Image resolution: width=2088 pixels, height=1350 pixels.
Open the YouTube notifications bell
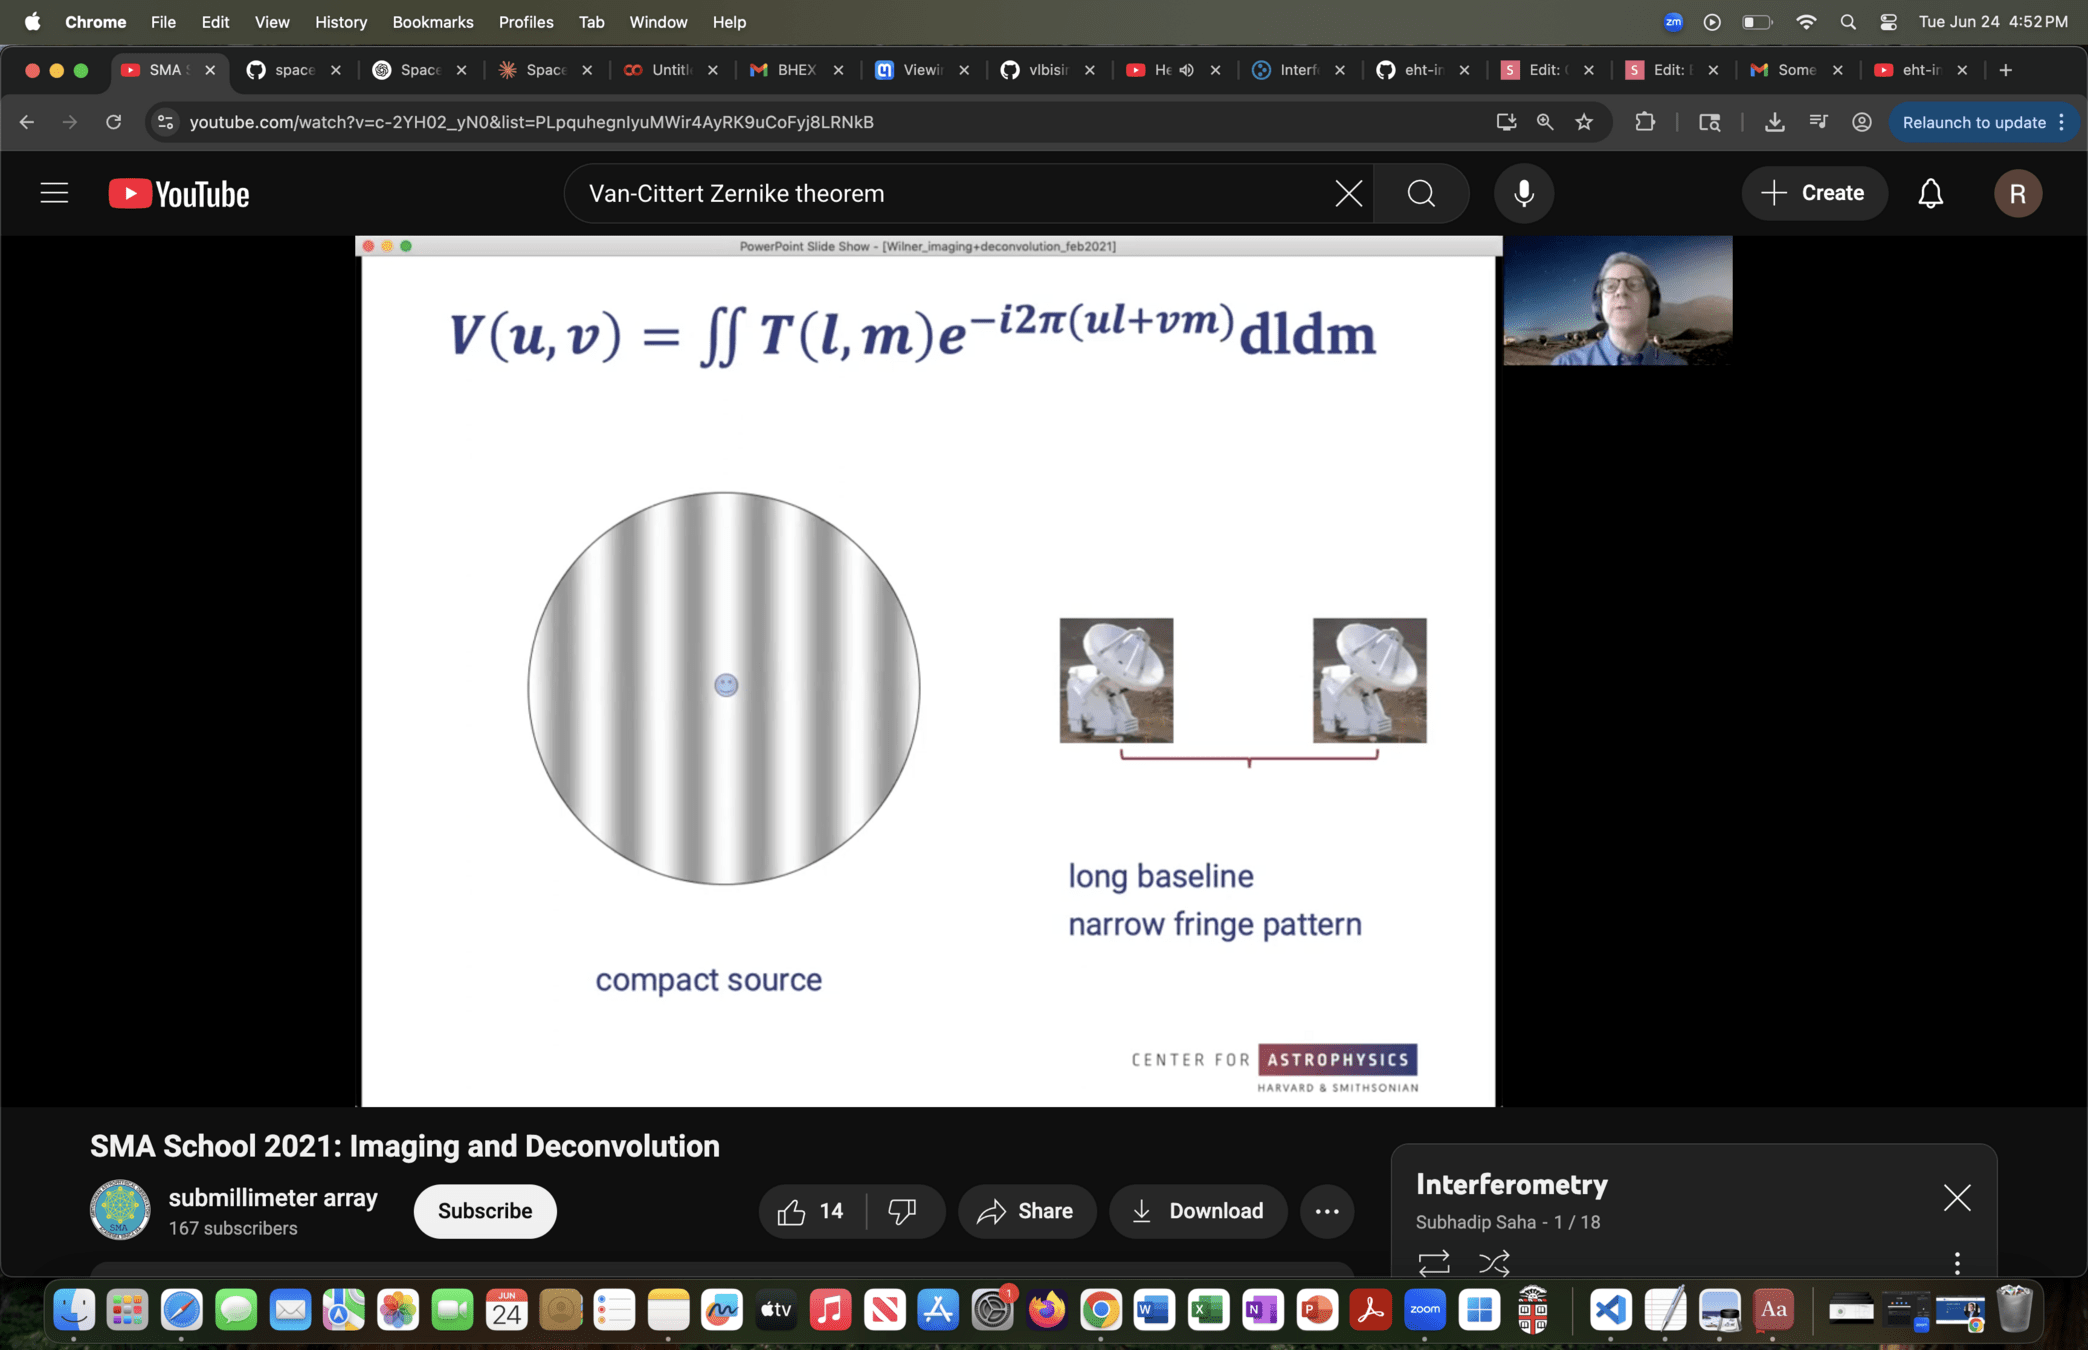[x=1930, y=193]
